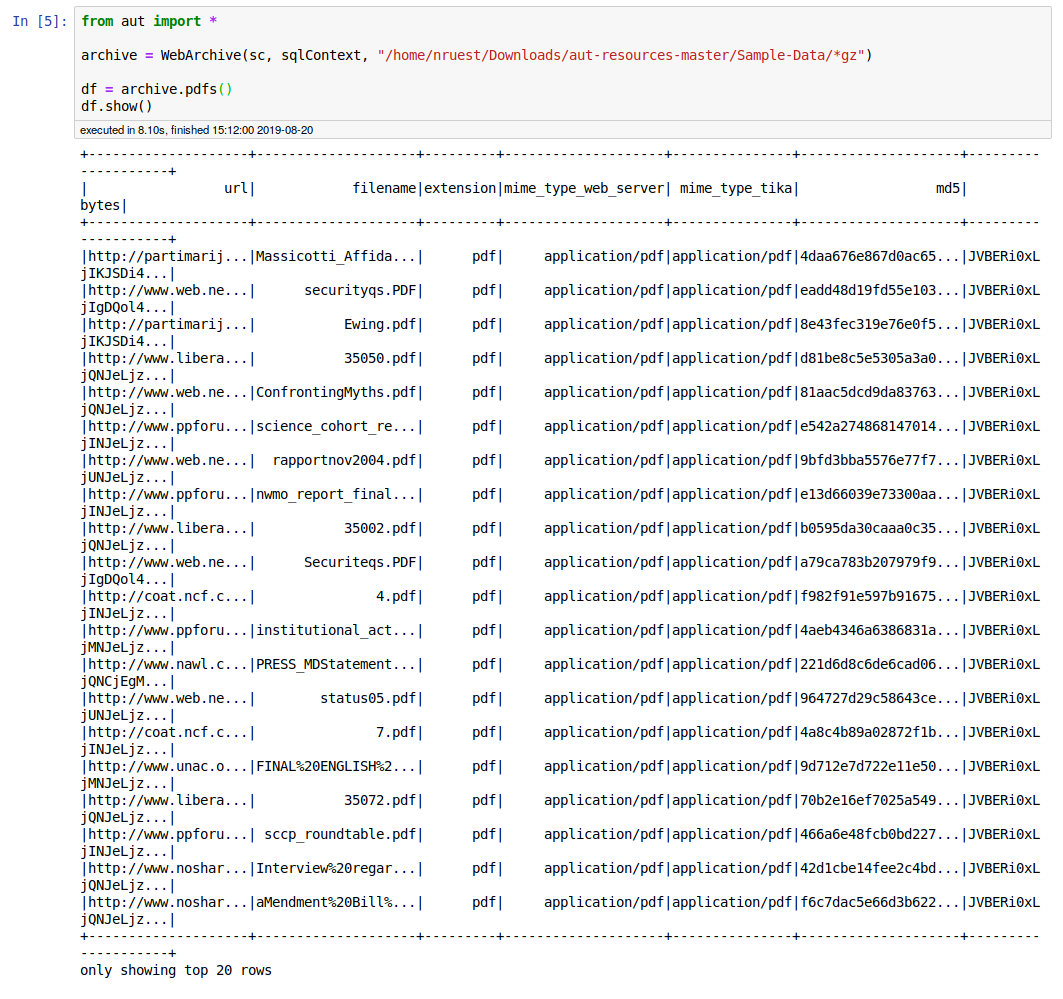Click md5 value '9d712e7d722e11e50...'
The width and height of the screenshot is (1063, 999).
pyautogui.click(x=880, y=766)
